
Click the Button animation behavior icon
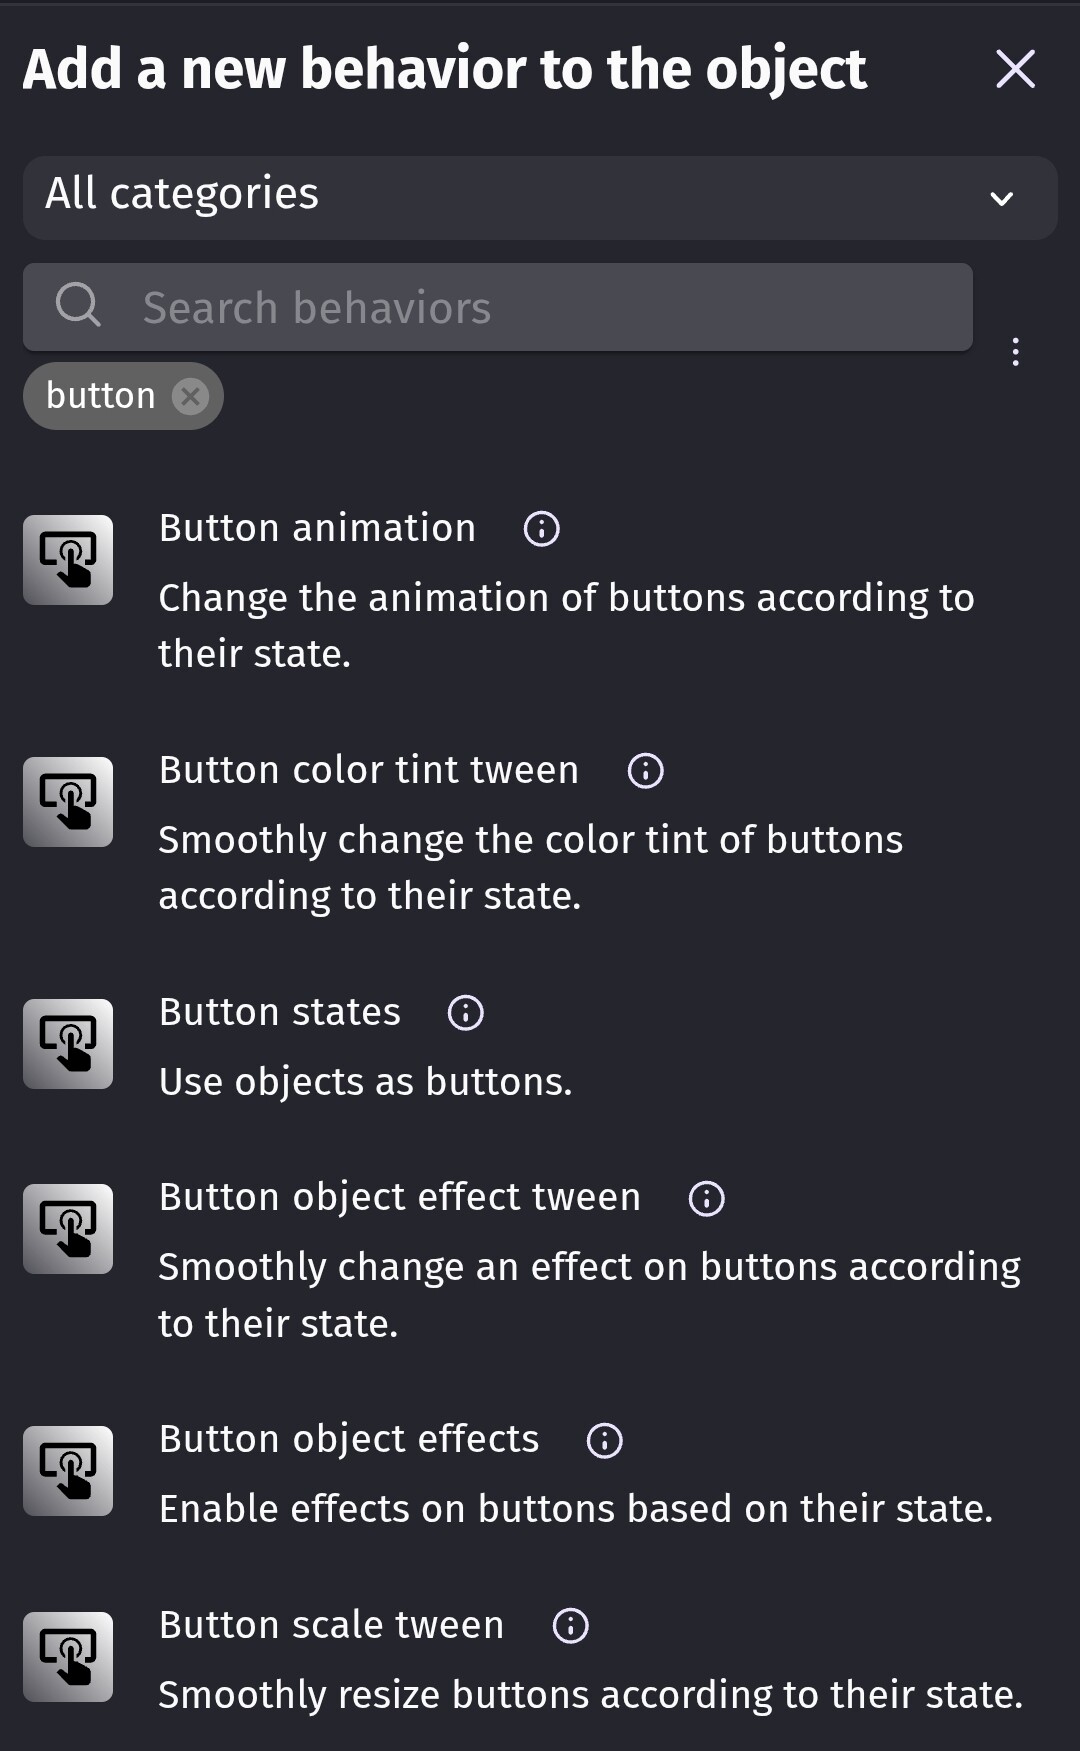68,560
